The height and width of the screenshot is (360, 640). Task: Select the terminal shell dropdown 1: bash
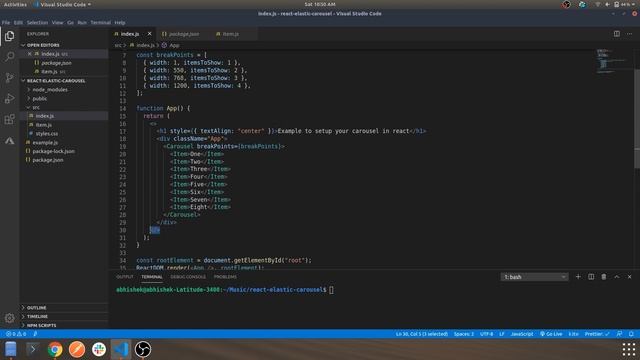[534, 277]
